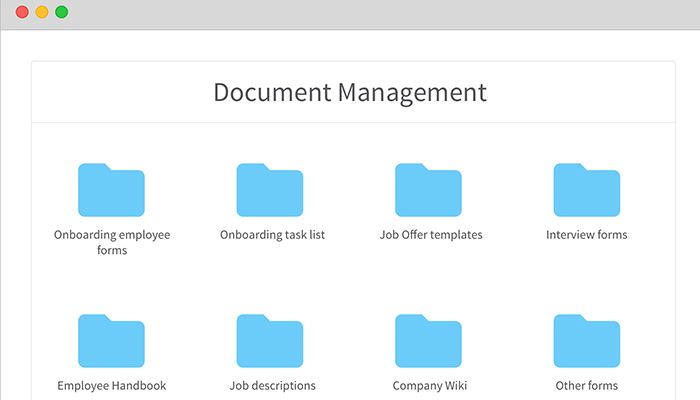Open the Employee Handbook folder icon
700x400 pixels.
[x=111, y=341]
